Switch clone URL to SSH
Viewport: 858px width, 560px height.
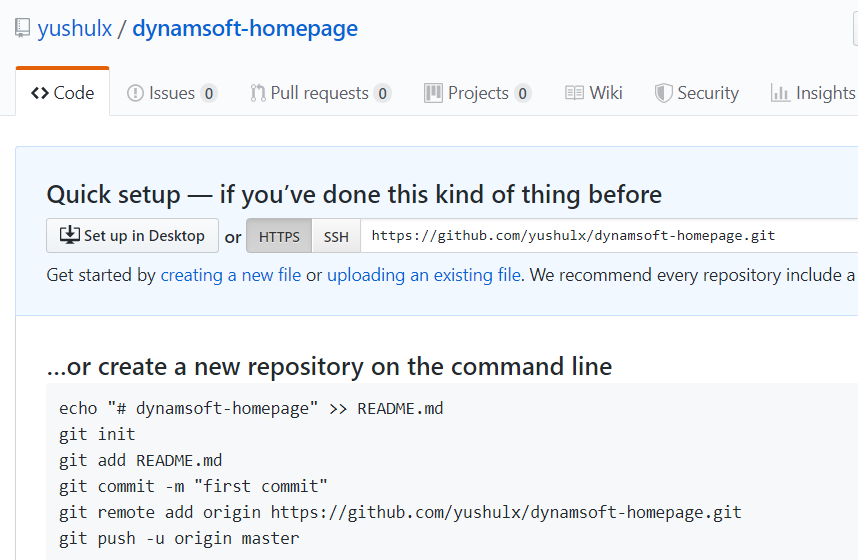click(336, 237)
